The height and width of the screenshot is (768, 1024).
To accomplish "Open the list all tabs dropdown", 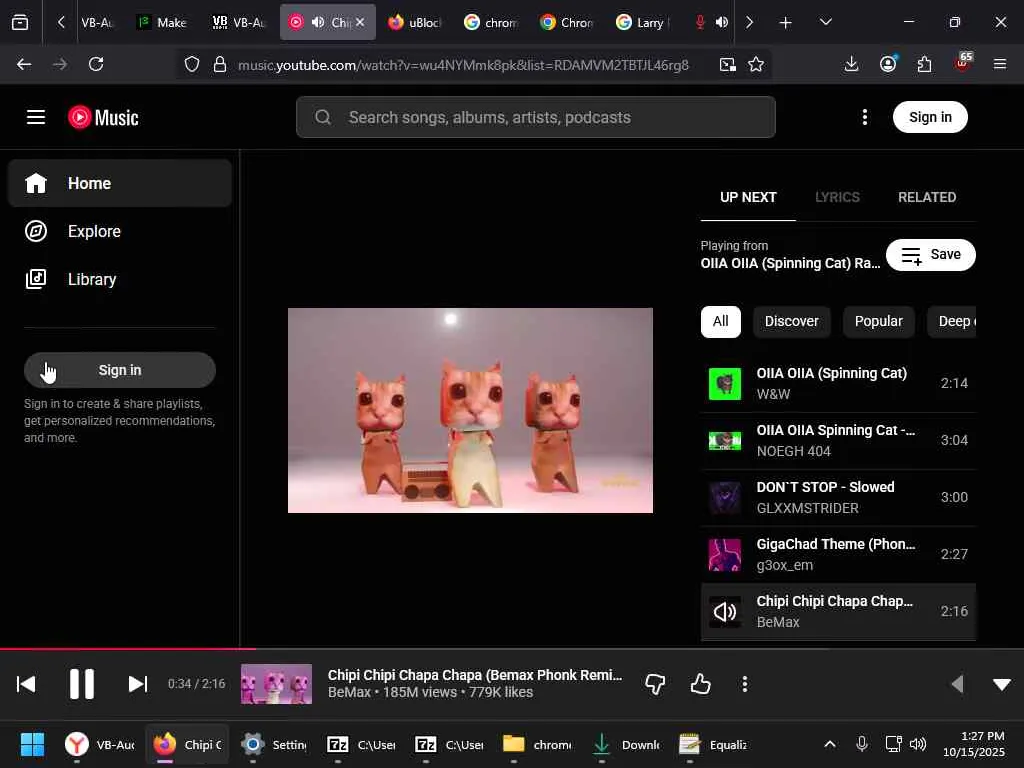I will pos(825,22).
